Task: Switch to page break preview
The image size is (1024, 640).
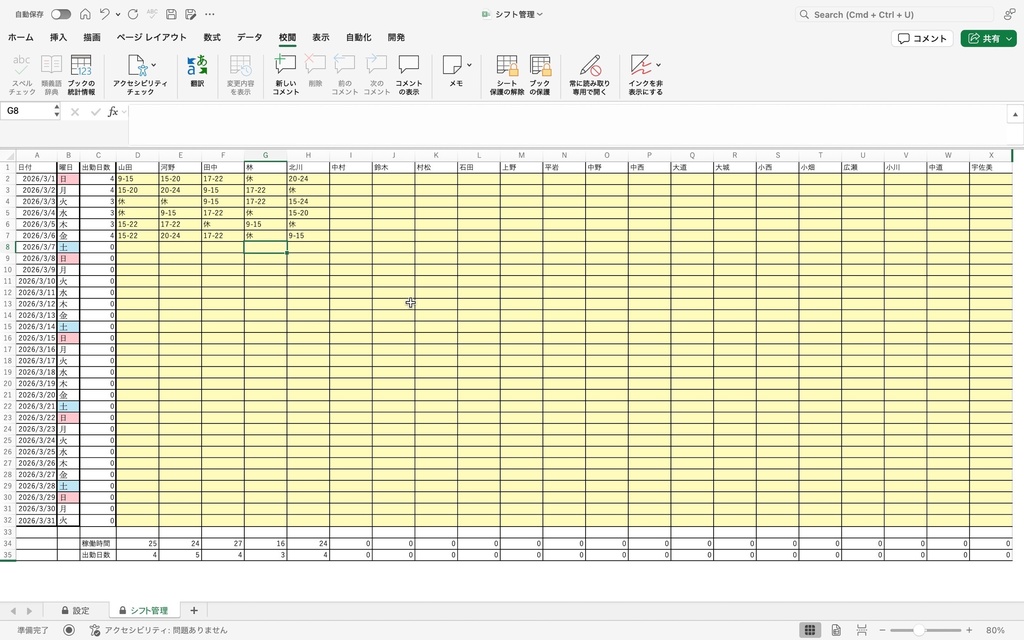Action: pos(862,630)
